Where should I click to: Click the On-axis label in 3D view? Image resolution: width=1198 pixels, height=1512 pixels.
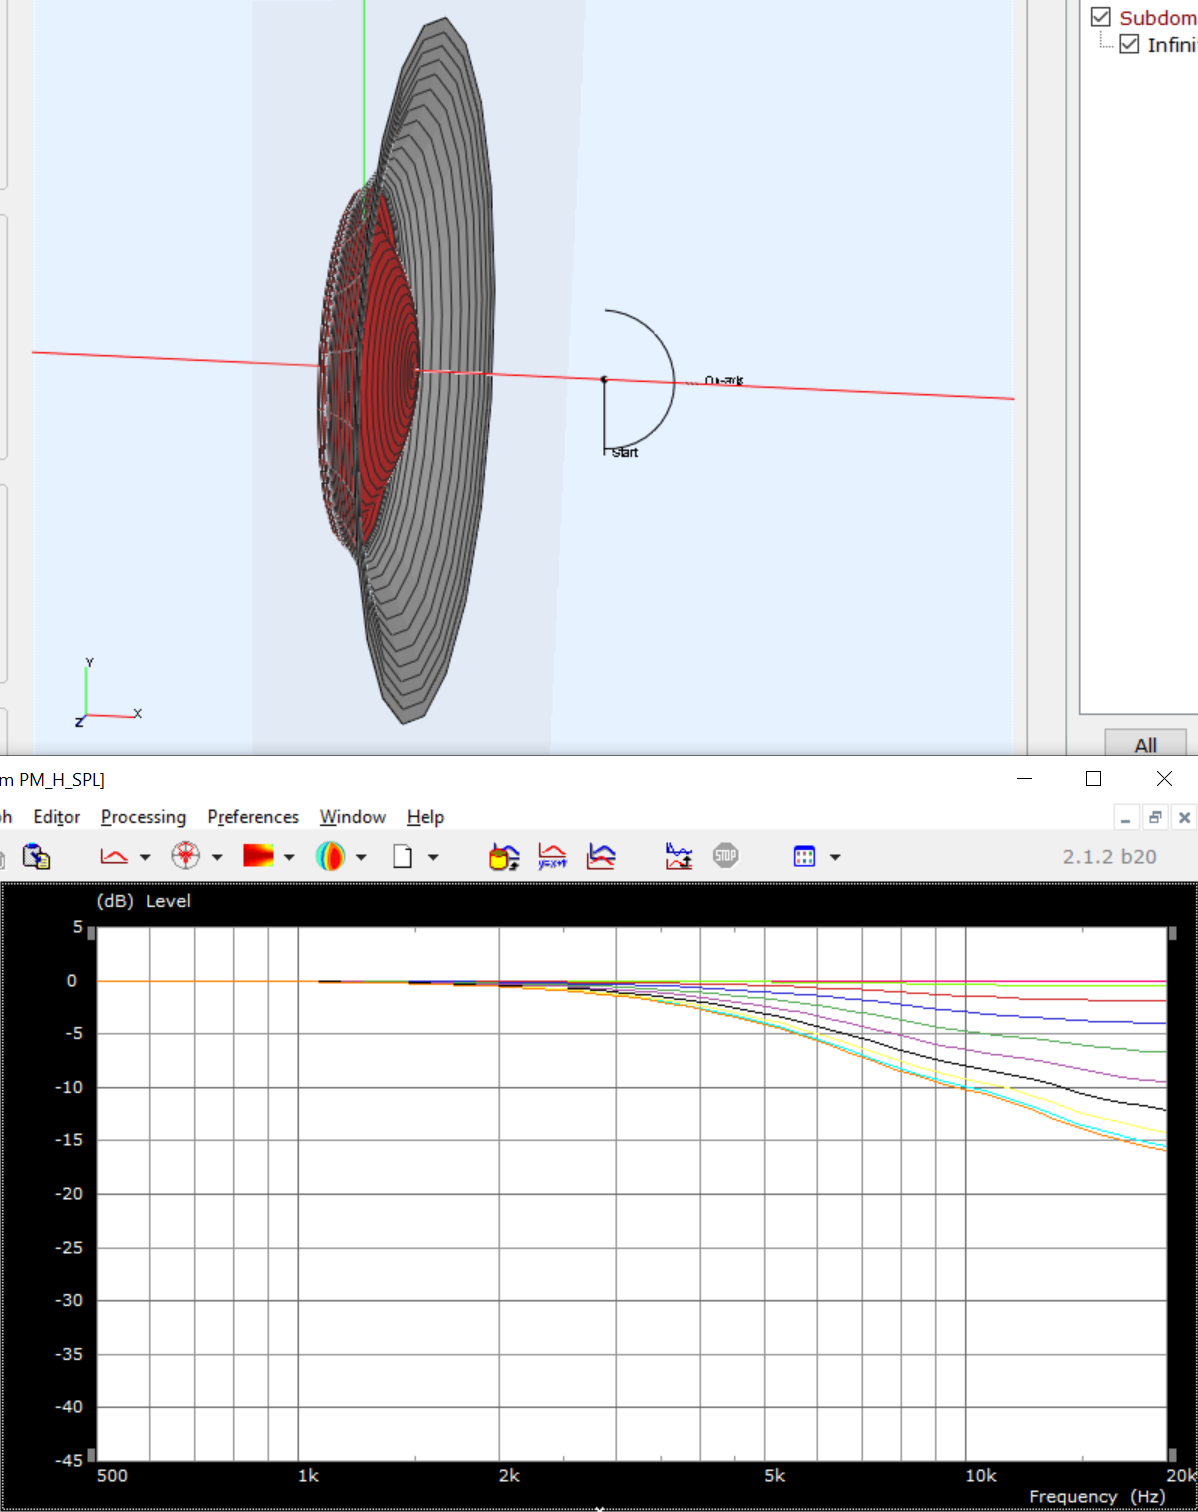click(724, 381)
